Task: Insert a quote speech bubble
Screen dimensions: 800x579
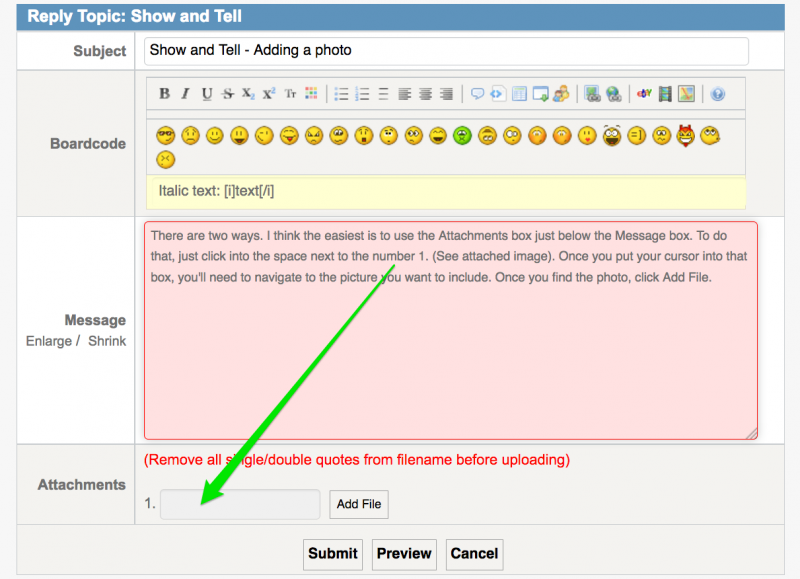Action: 477,94
